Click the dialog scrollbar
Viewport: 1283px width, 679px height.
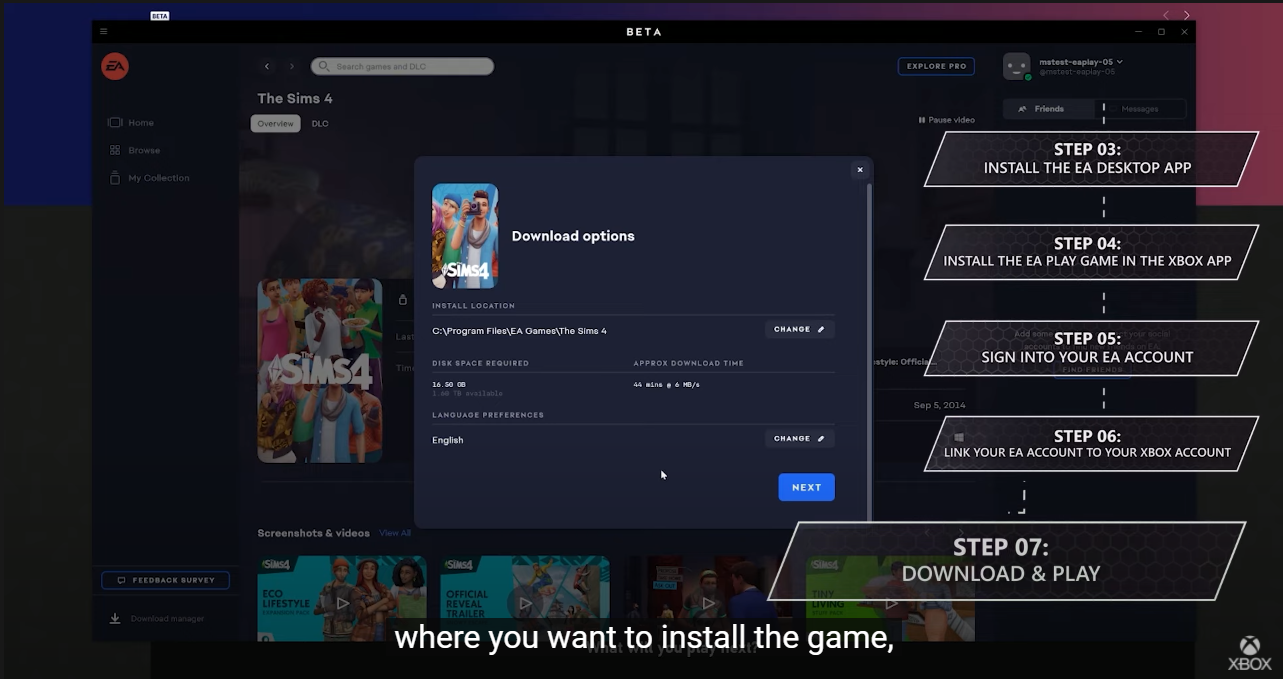[869, 350]
